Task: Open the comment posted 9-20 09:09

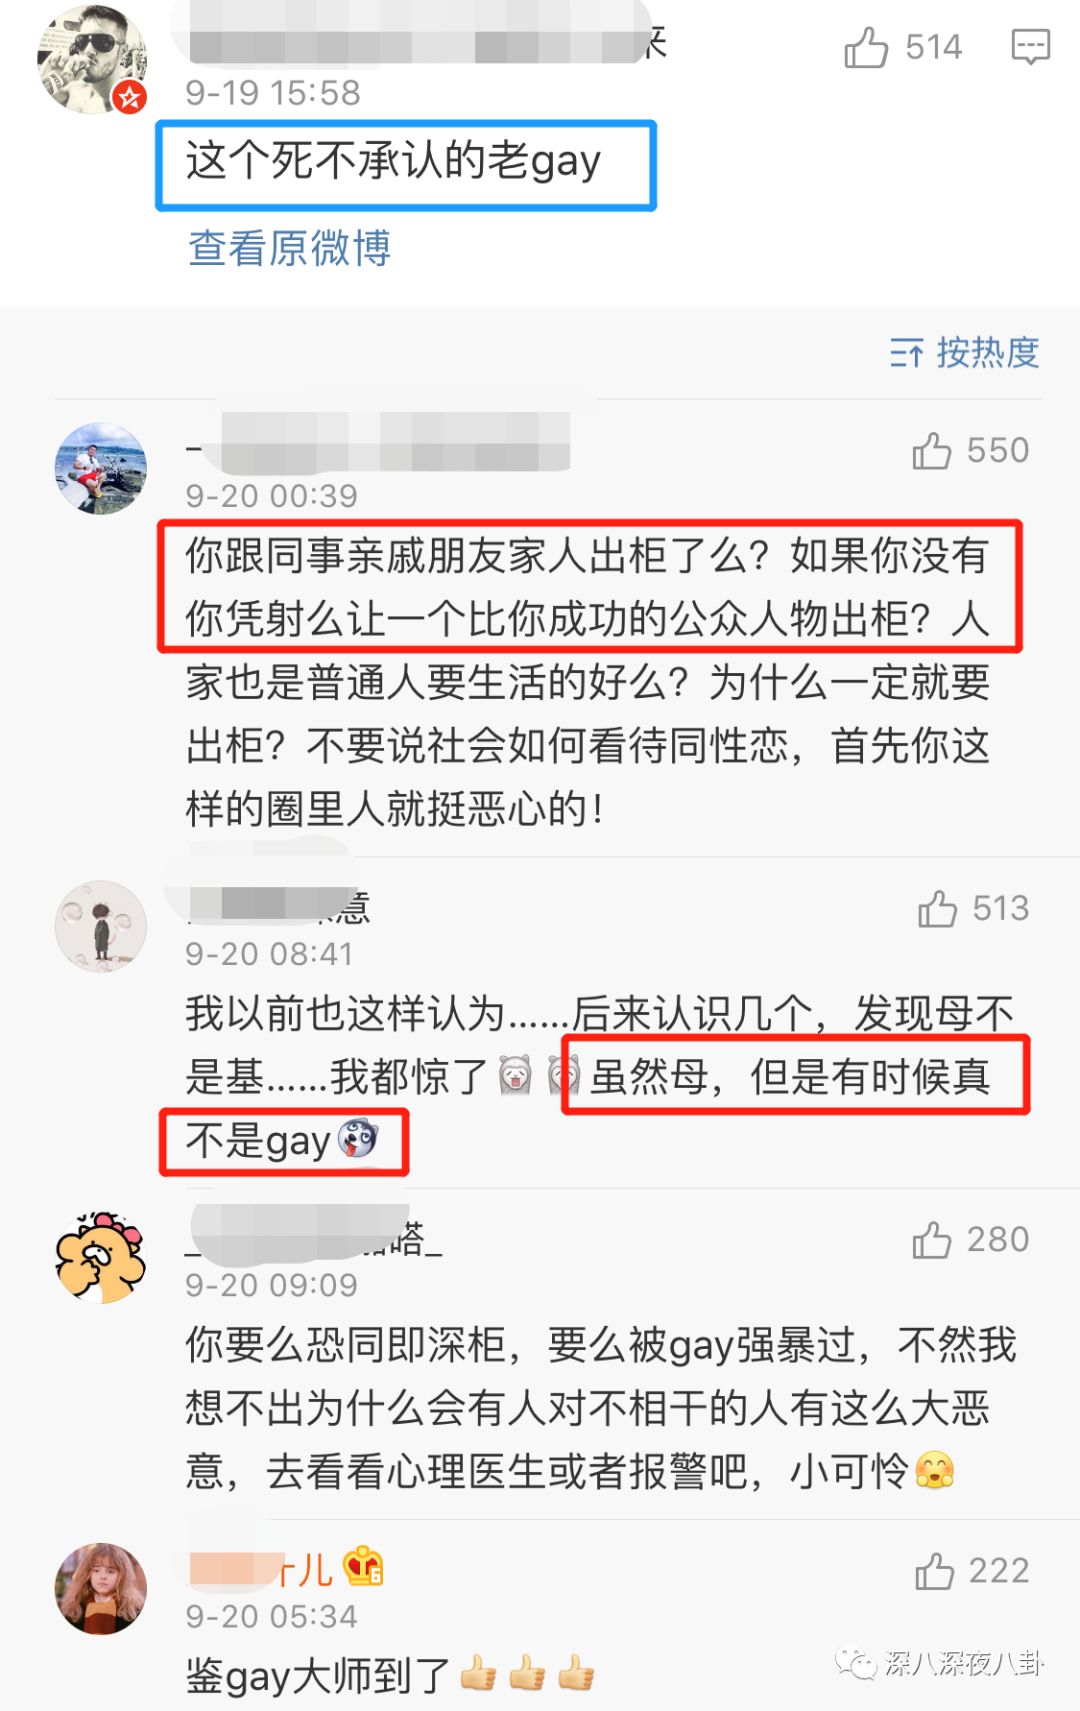Action: 600,1408
